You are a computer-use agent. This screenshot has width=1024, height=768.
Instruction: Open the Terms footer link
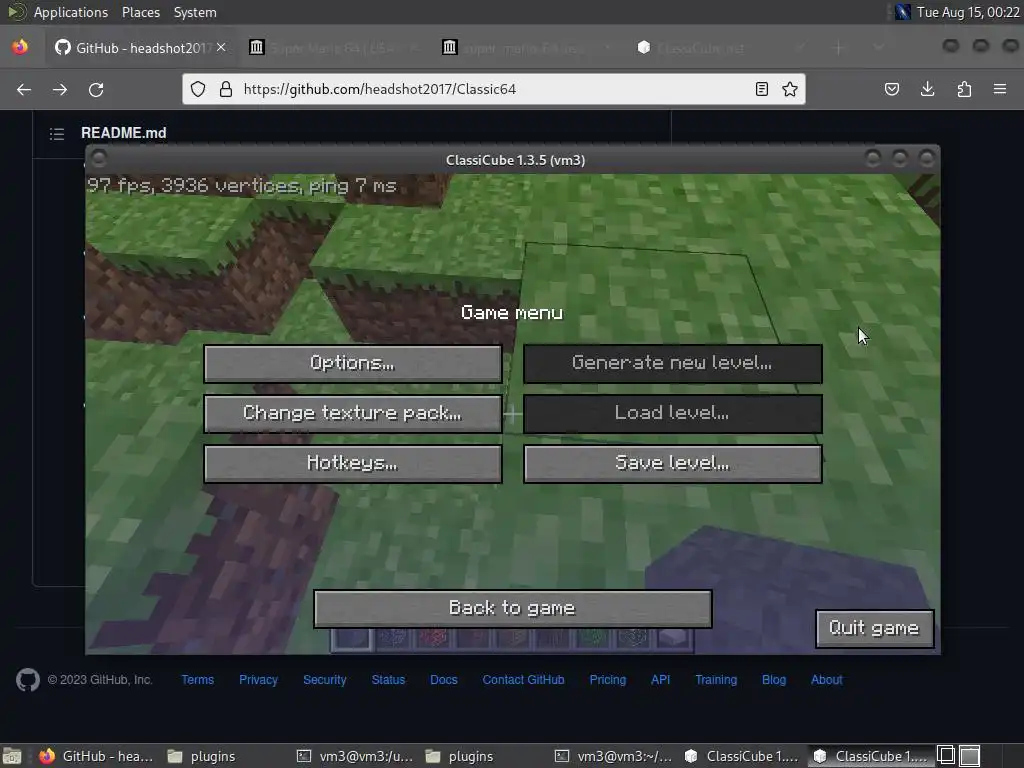pos(197,680)
